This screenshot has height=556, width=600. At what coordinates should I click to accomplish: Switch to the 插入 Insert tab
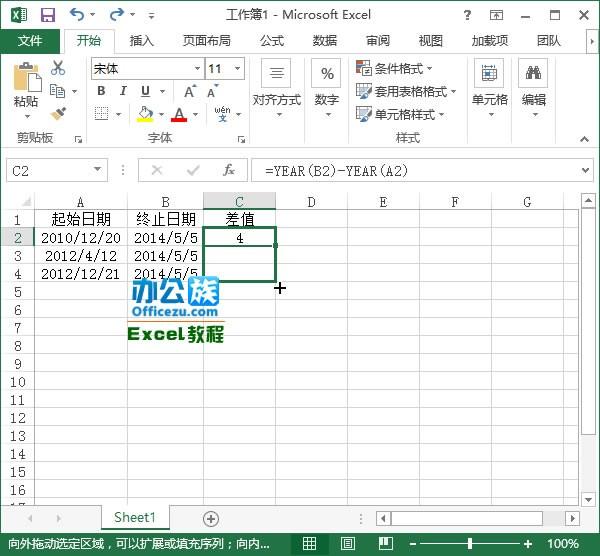[x=142, y=41]
